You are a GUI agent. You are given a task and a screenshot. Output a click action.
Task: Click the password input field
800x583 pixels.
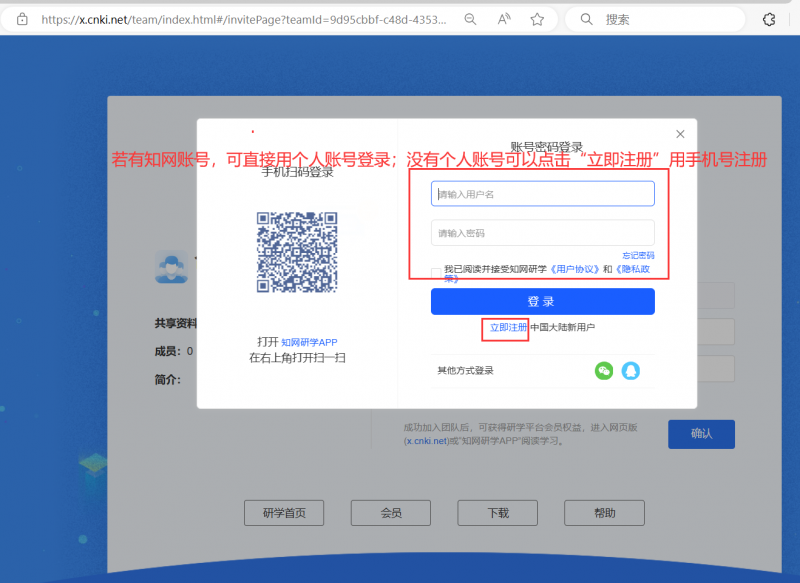[x=542, y=233]
